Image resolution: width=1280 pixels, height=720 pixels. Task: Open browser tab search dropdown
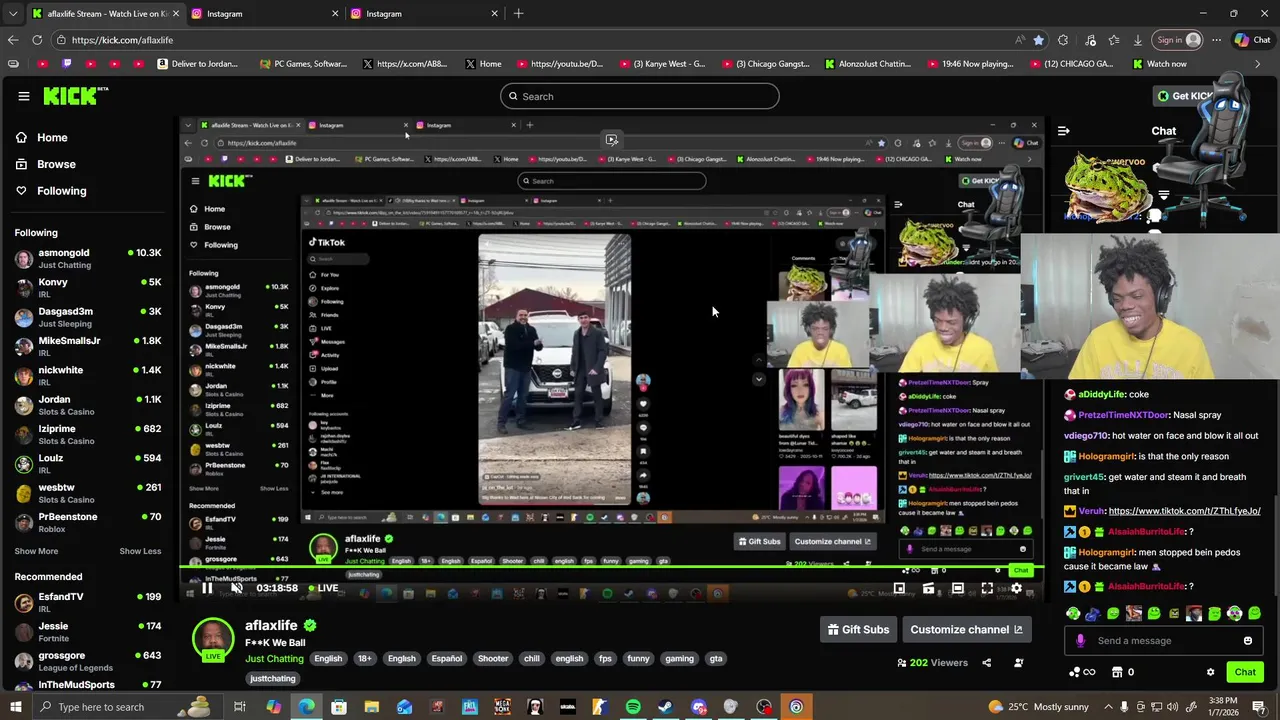(x=12, y=14)
